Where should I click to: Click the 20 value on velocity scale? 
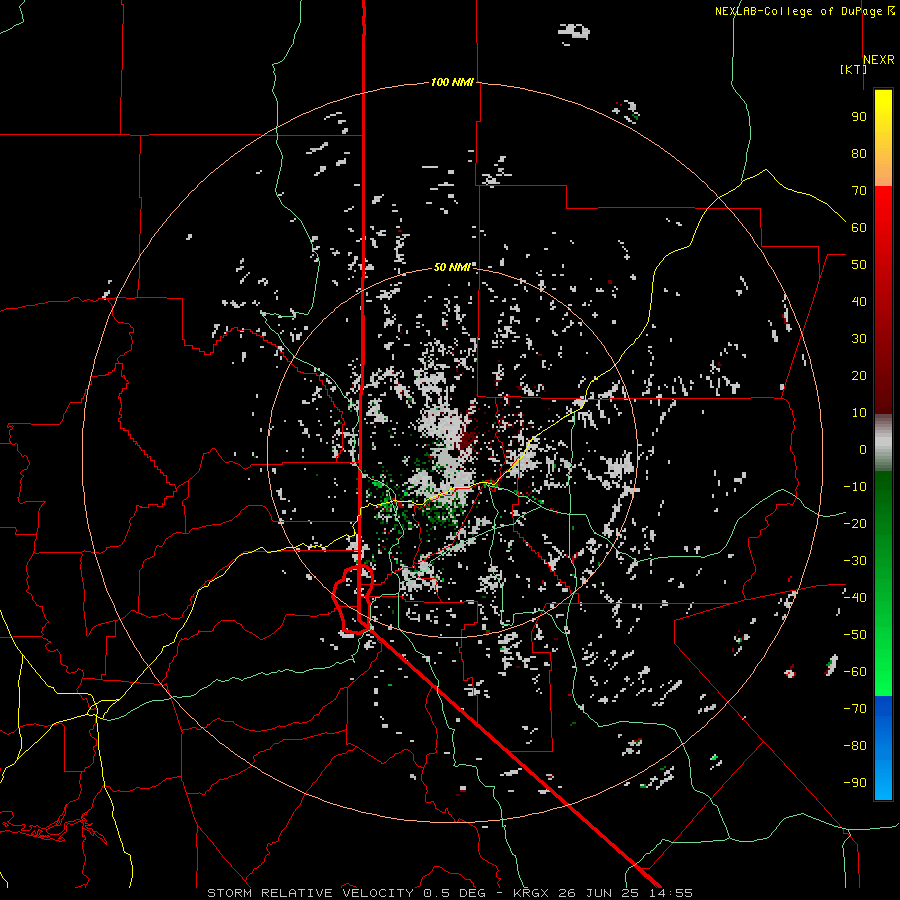pyautogui.click(x=859, y=375)
